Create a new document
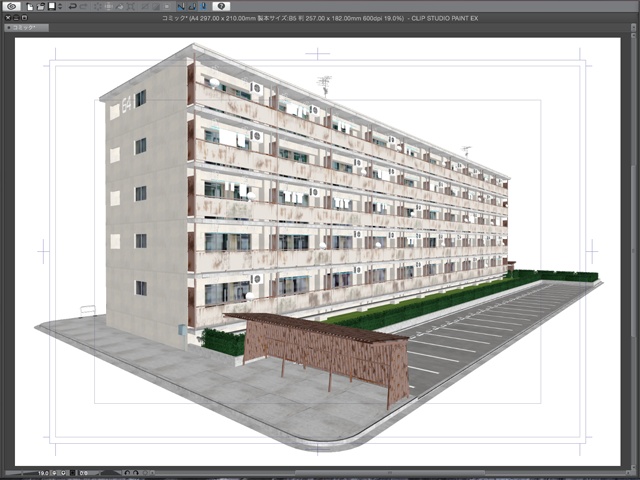Screen dimensions: 640x480 click(x=30, y=7)
